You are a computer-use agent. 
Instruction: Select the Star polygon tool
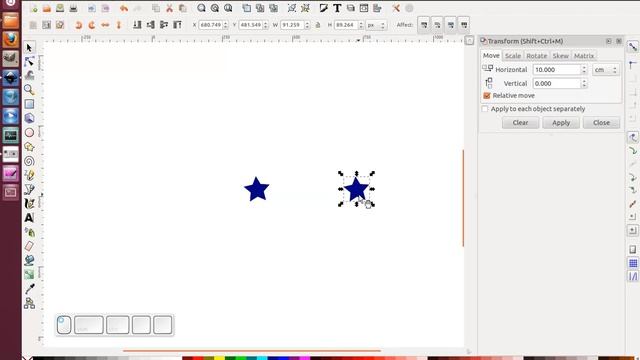[29, 147]
